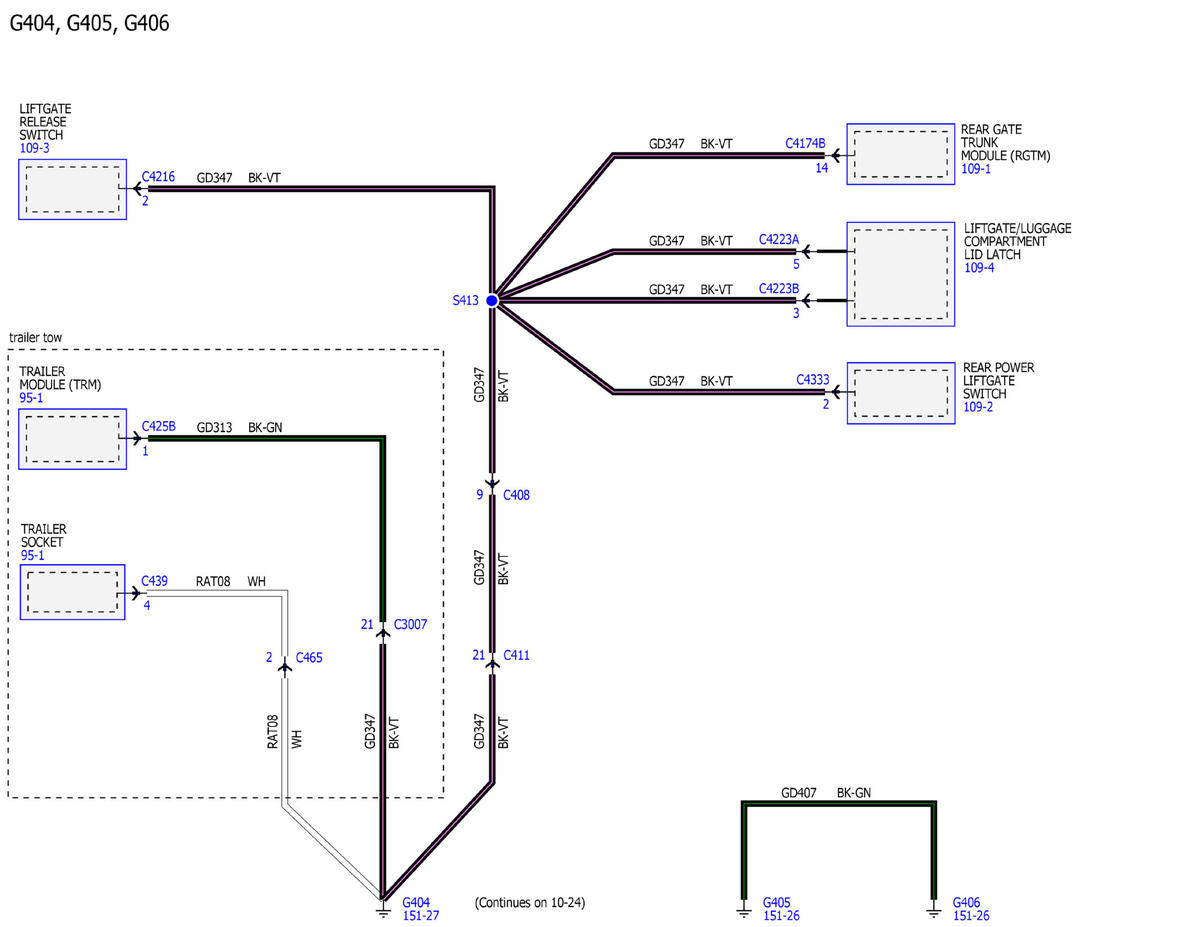The width and height of the screenshot is (1200, 927).
Task: Click the G406 ground symbol
Action: click(x=933, y=908)
